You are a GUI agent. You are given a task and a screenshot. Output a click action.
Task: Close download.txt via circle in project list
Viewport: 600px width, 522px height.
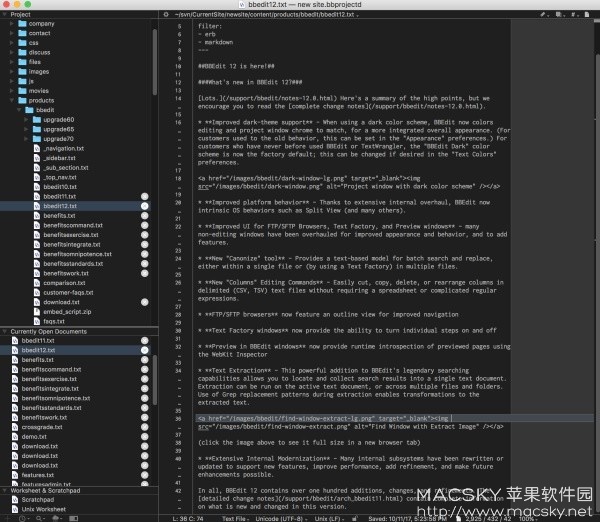pyautogui.click(x=145, y=302)
